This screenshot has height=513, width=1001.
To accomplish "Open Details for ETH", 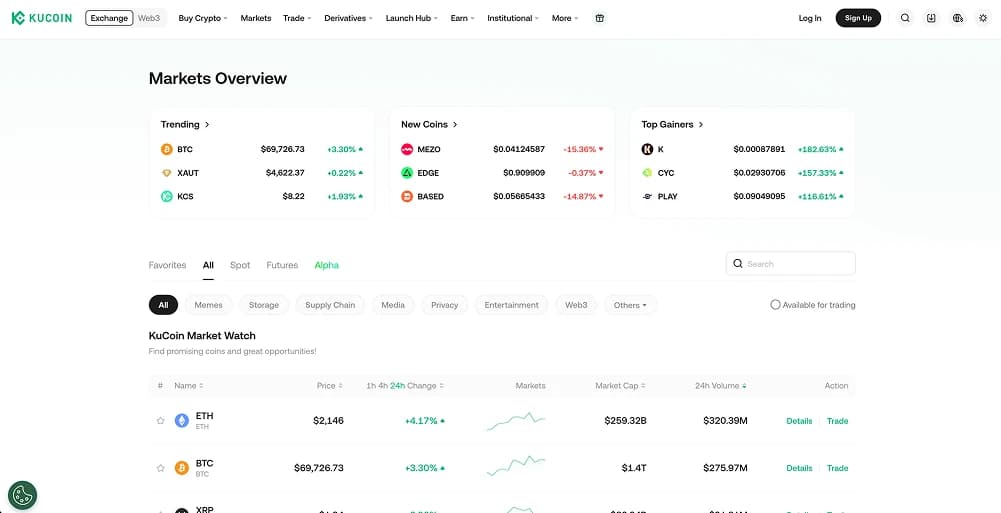I will point(799,420).
